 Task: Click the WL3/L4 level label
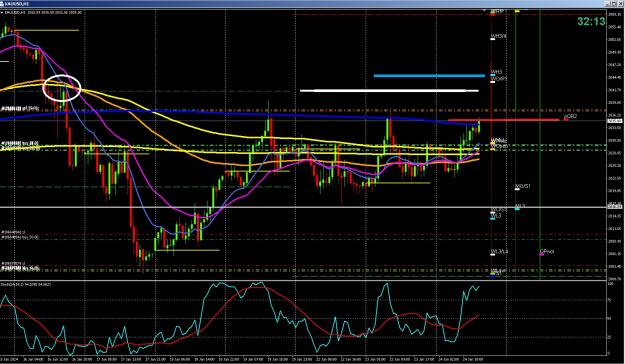pyautogui.click(x=499, y=252)
